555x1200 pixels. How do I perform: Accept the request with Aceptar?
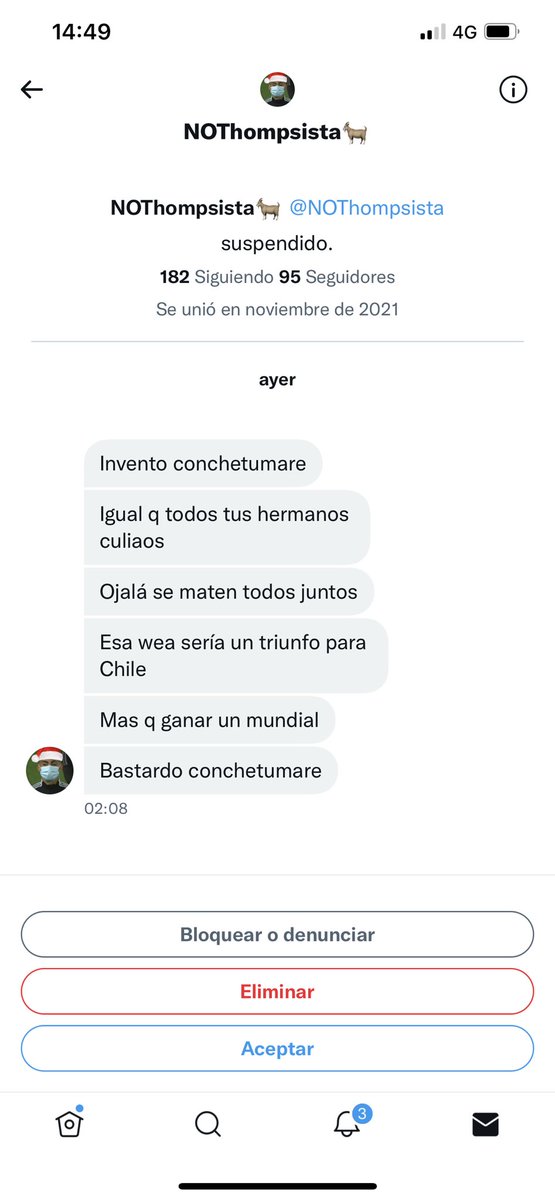[x=277, y=1049]
